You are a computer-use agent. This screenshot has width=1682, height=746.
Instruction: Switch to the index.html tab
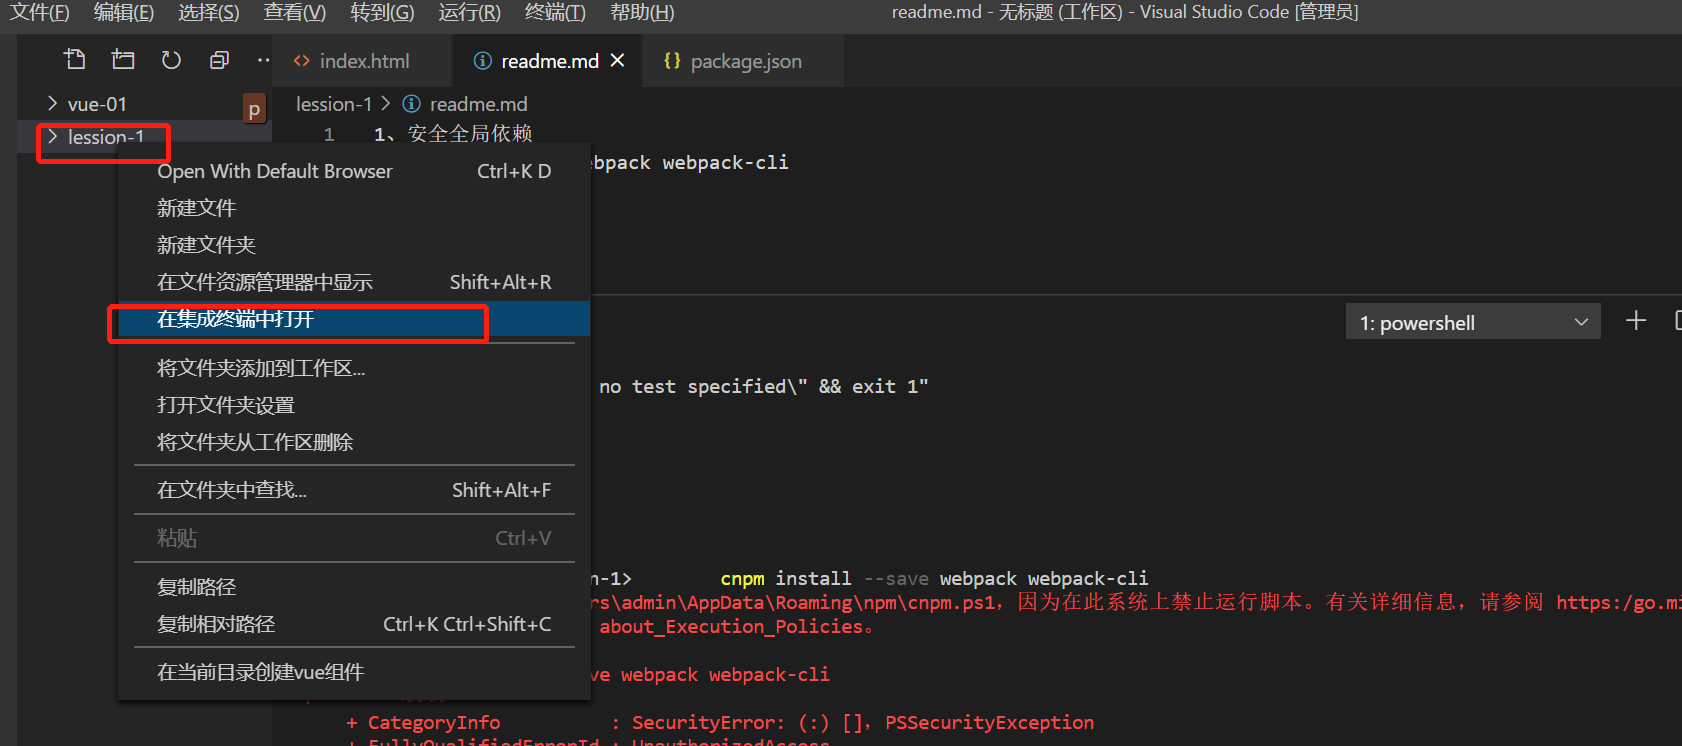click(361, 61)
